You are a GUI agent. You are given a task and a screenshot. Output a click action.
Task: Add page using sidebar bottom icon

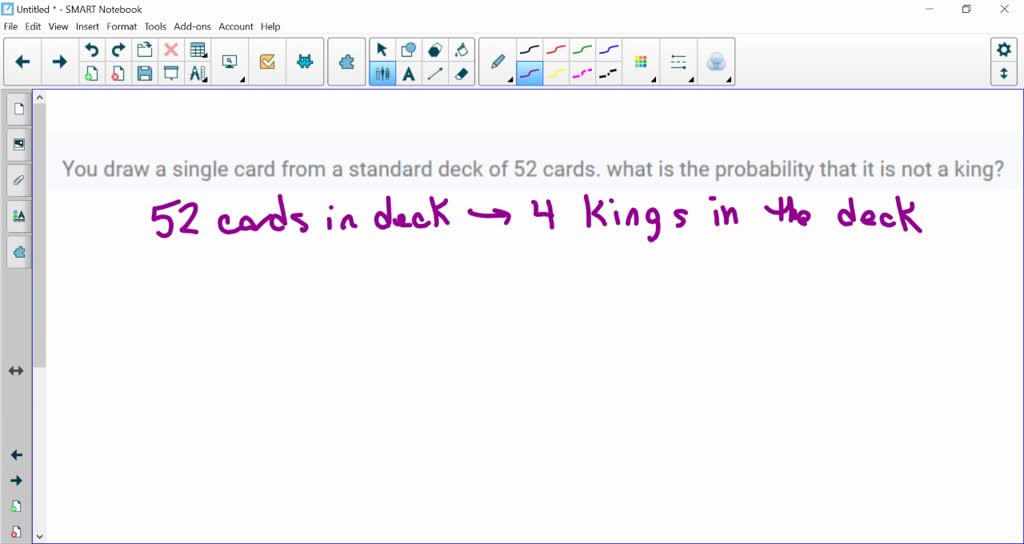tap(16, 506)
